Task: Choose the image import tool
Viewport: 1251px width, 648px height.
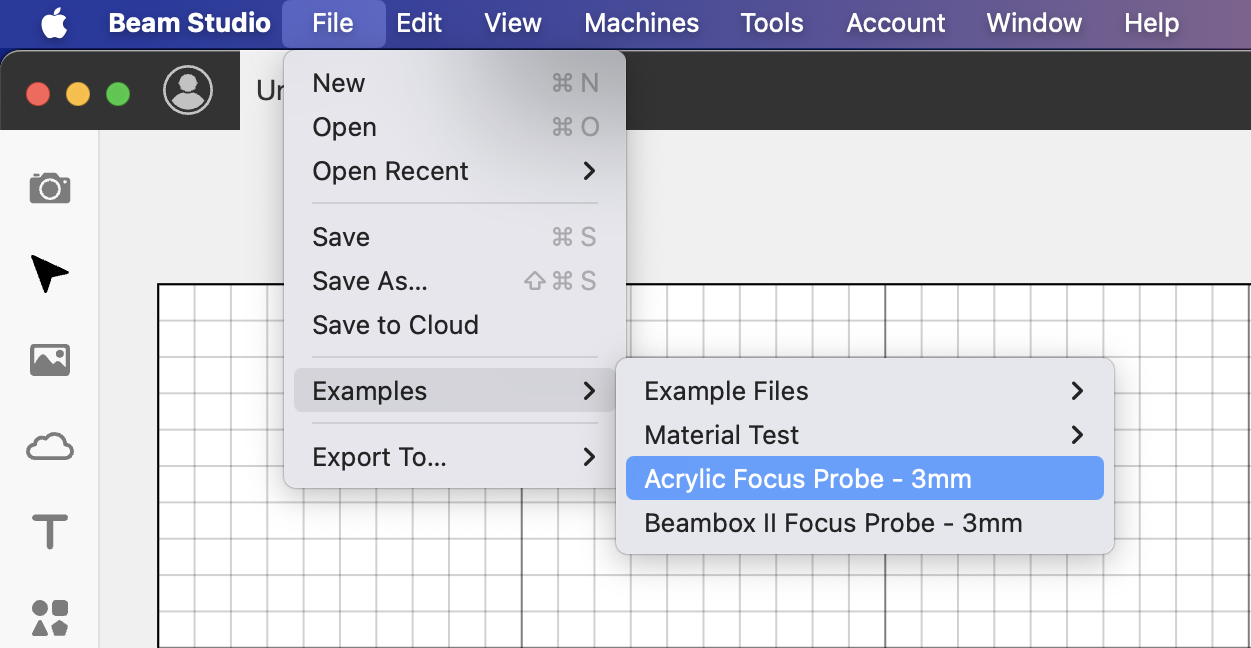Action: [50, 359]
